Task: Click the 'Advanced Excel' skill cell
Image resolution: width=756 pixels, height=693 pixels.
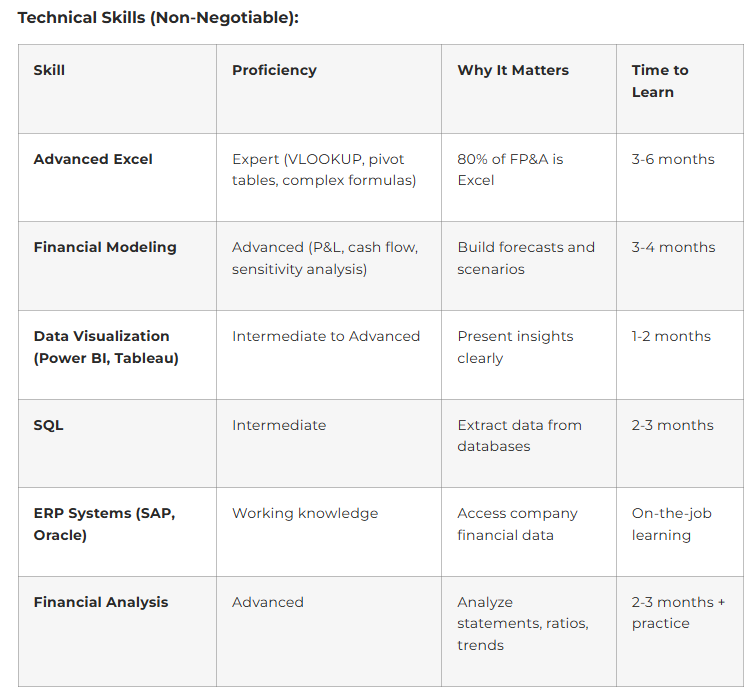Action: click(x=93, y=159)
